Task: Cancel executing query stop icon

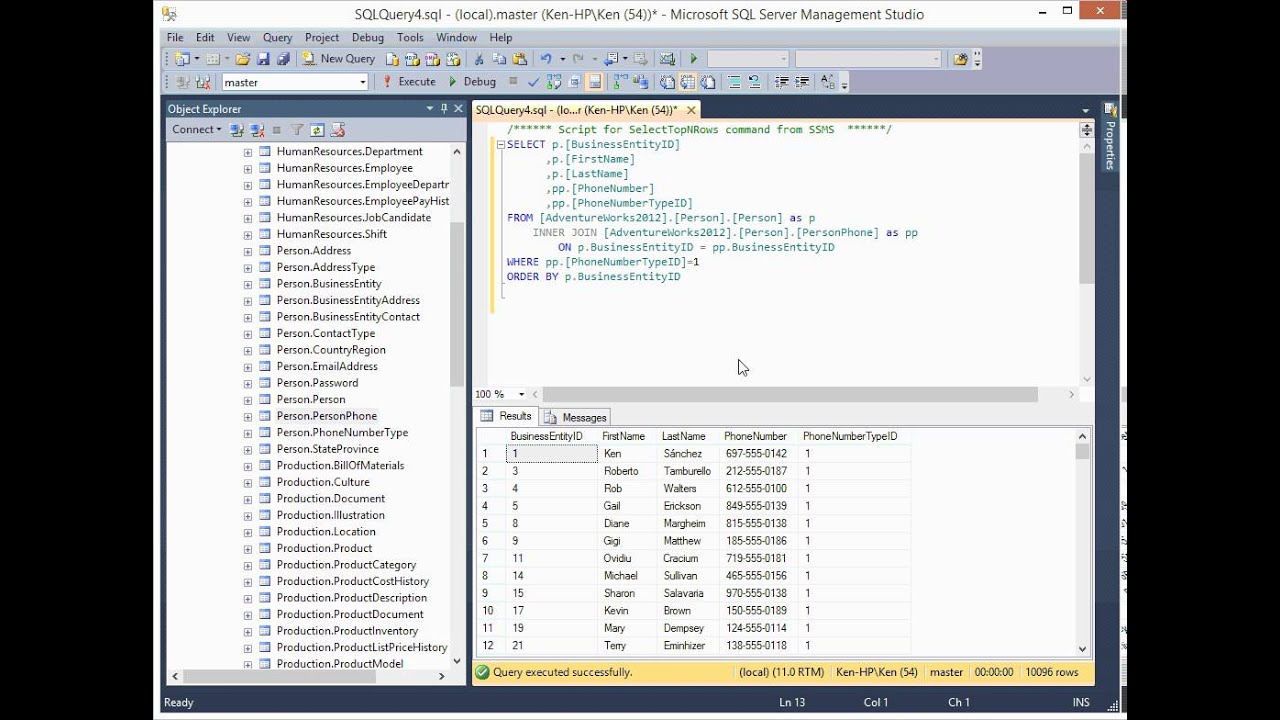Action: [x=513, y=82]
